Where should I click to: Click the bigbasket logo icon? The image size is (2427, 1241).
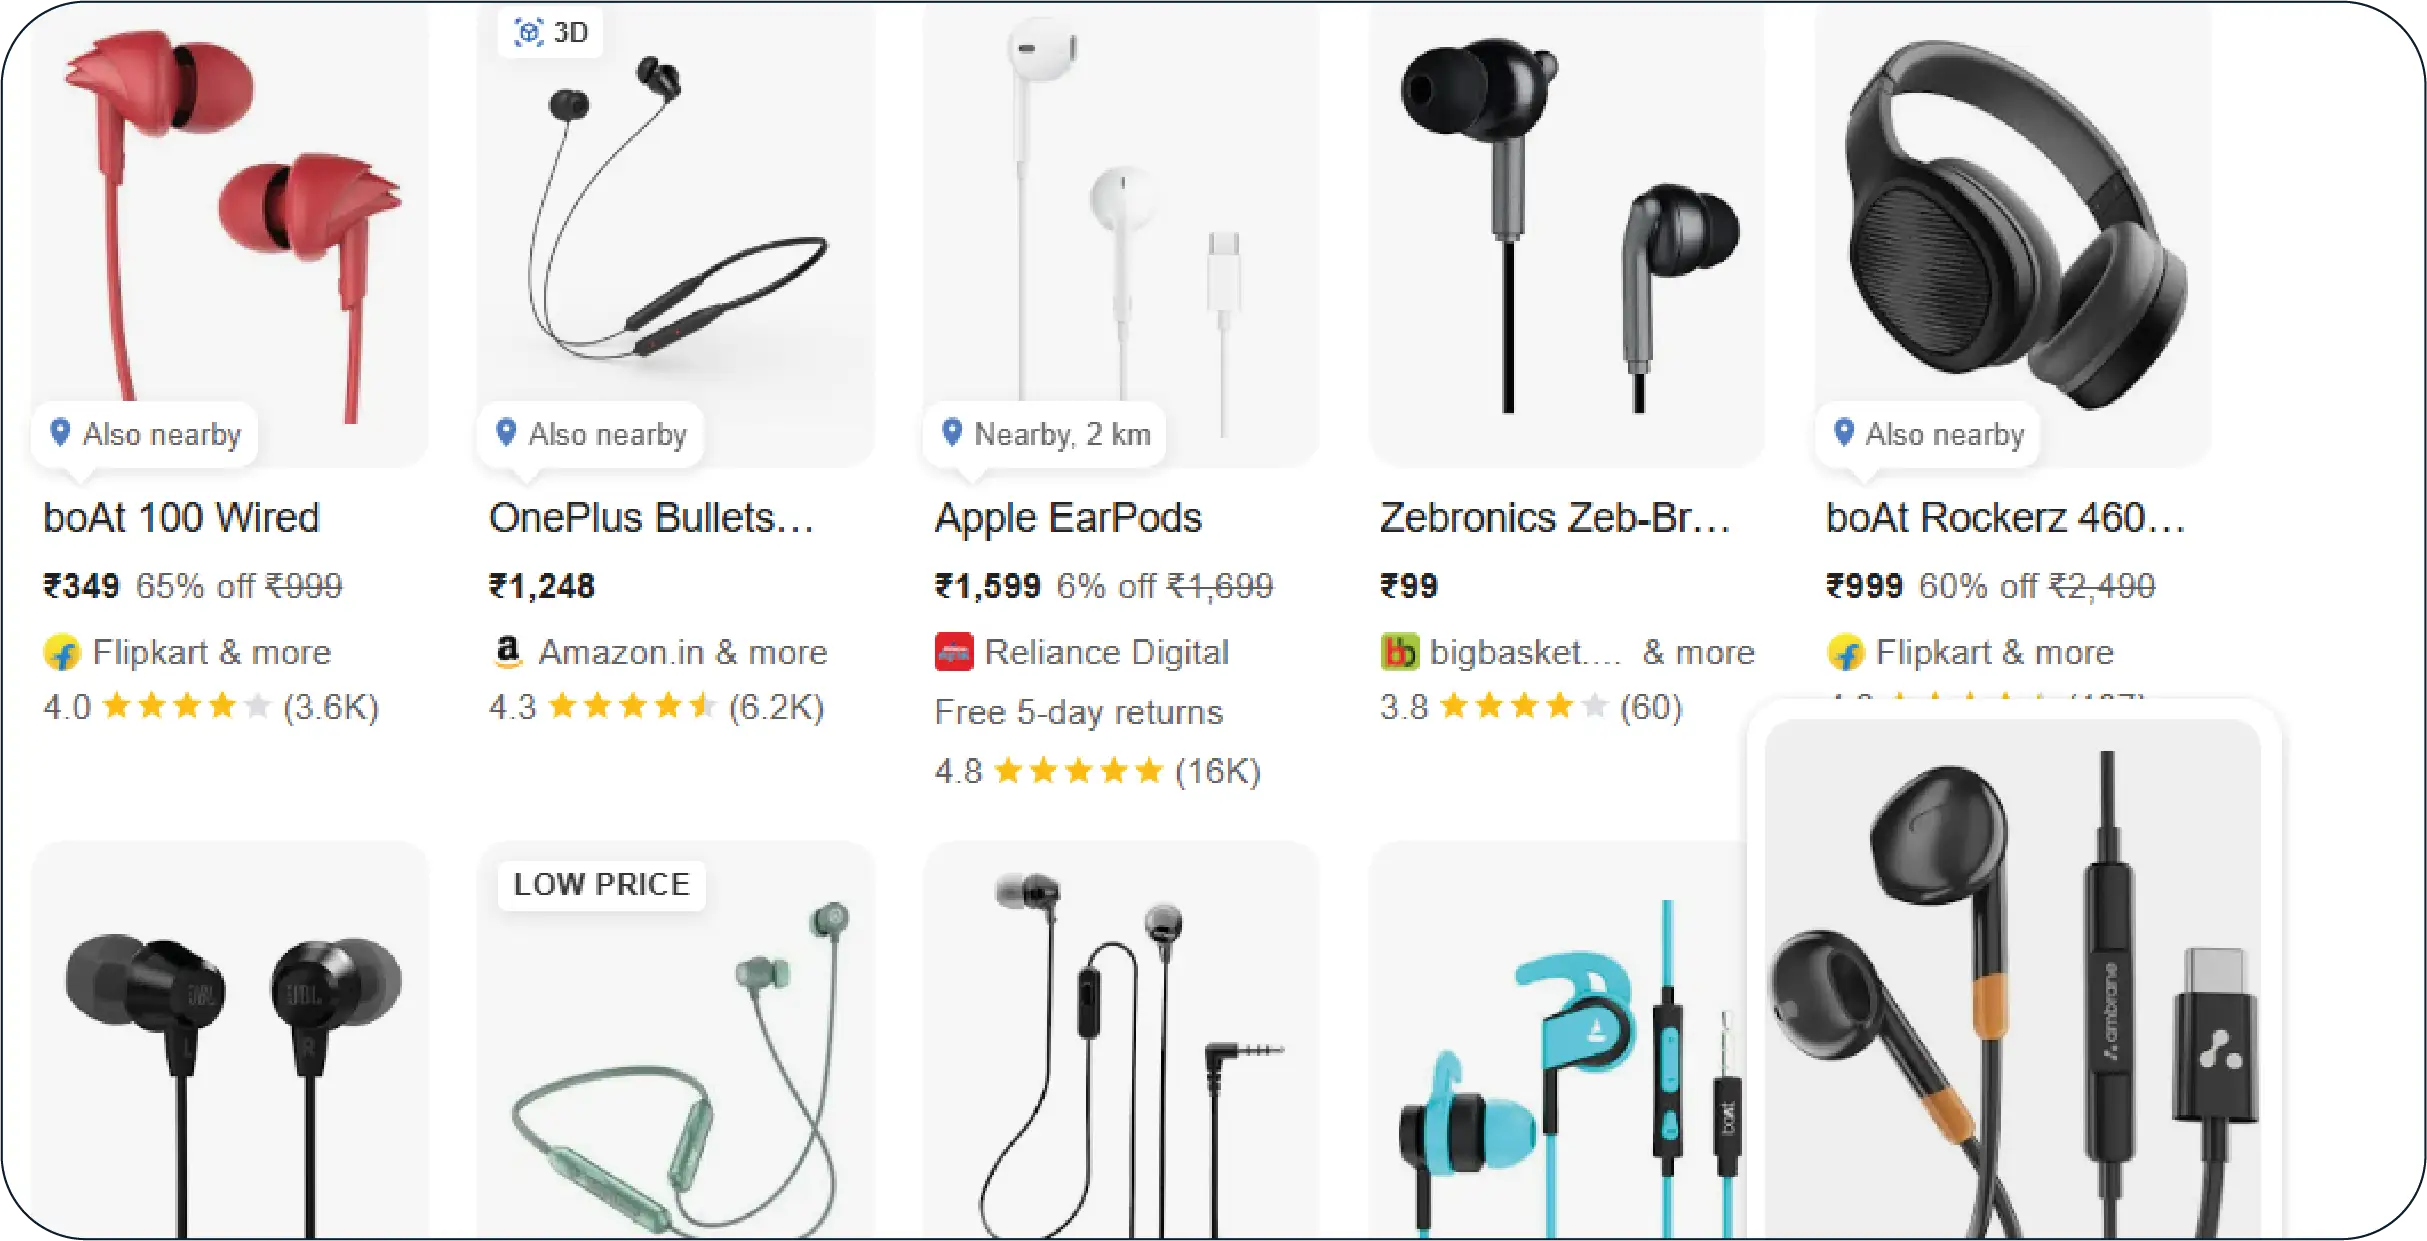click(x=1399, y=652)
